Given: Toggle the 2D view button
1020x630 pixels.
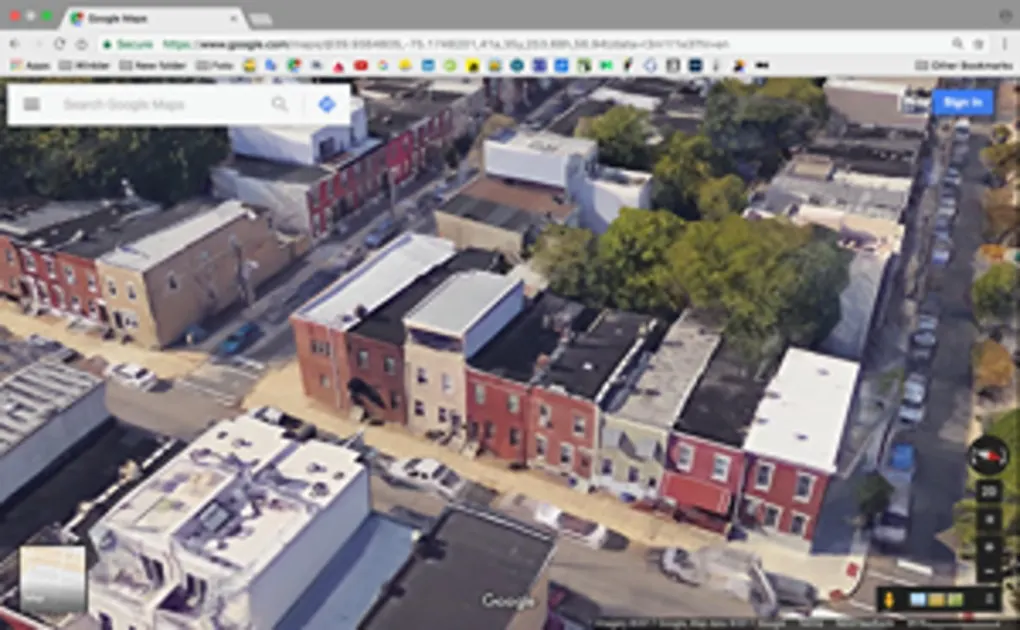Looking at the screenshot, I should click(988, 492).
